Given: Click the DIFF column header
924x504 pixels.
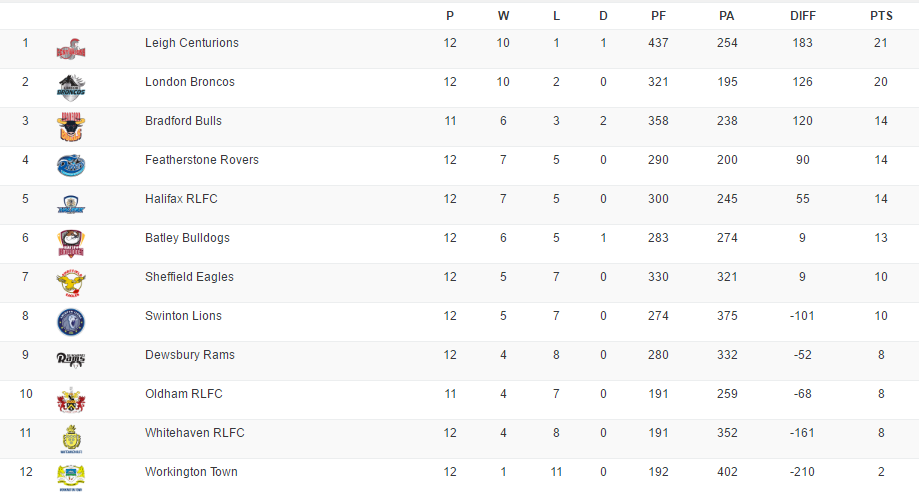Looking at the screenshot, I should coord(802,15).
